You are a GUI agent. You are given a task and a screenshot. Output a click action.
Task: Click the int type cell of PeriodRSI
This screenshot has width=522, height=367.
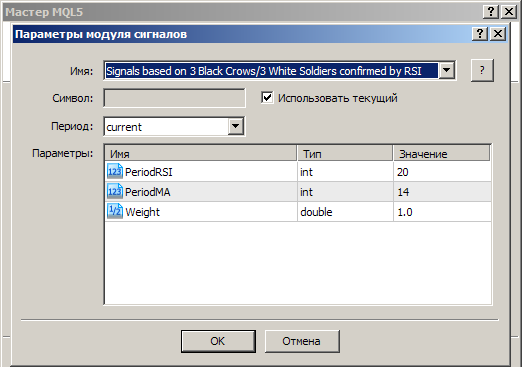(x=345, y=172)
